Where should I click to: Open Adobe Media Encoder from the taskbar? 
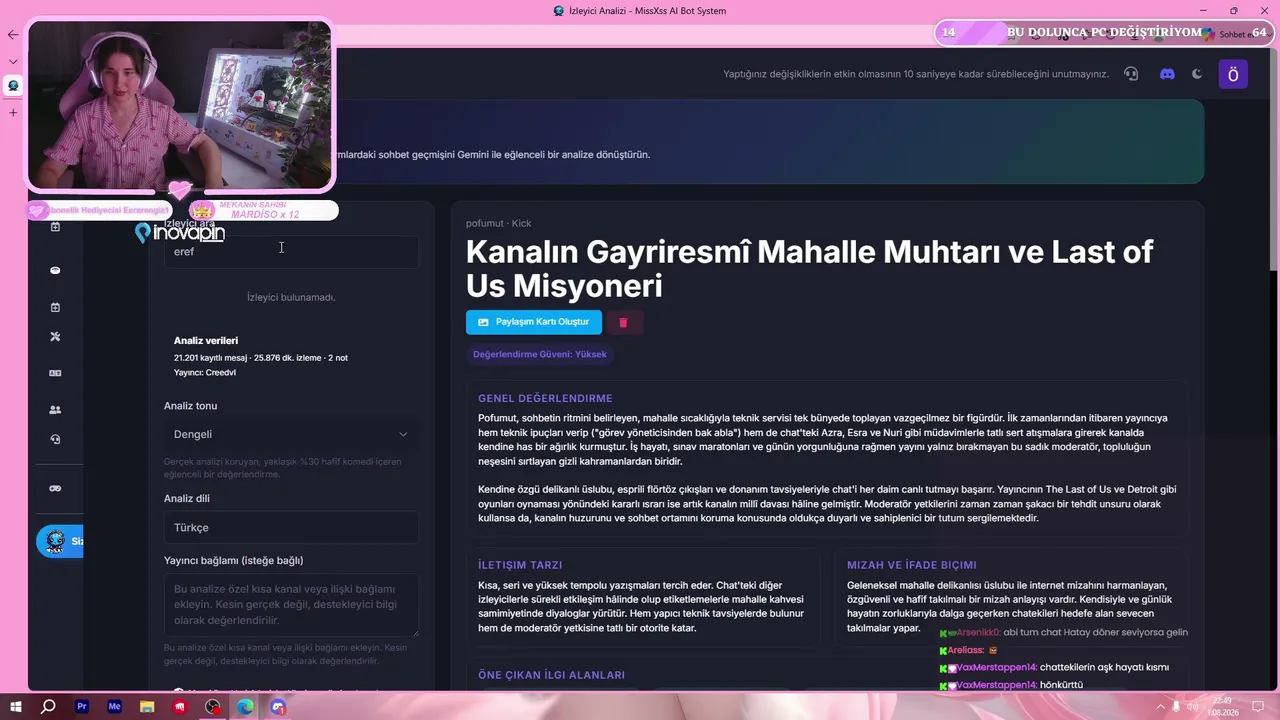pyautogui.click(x=115, y=707)
